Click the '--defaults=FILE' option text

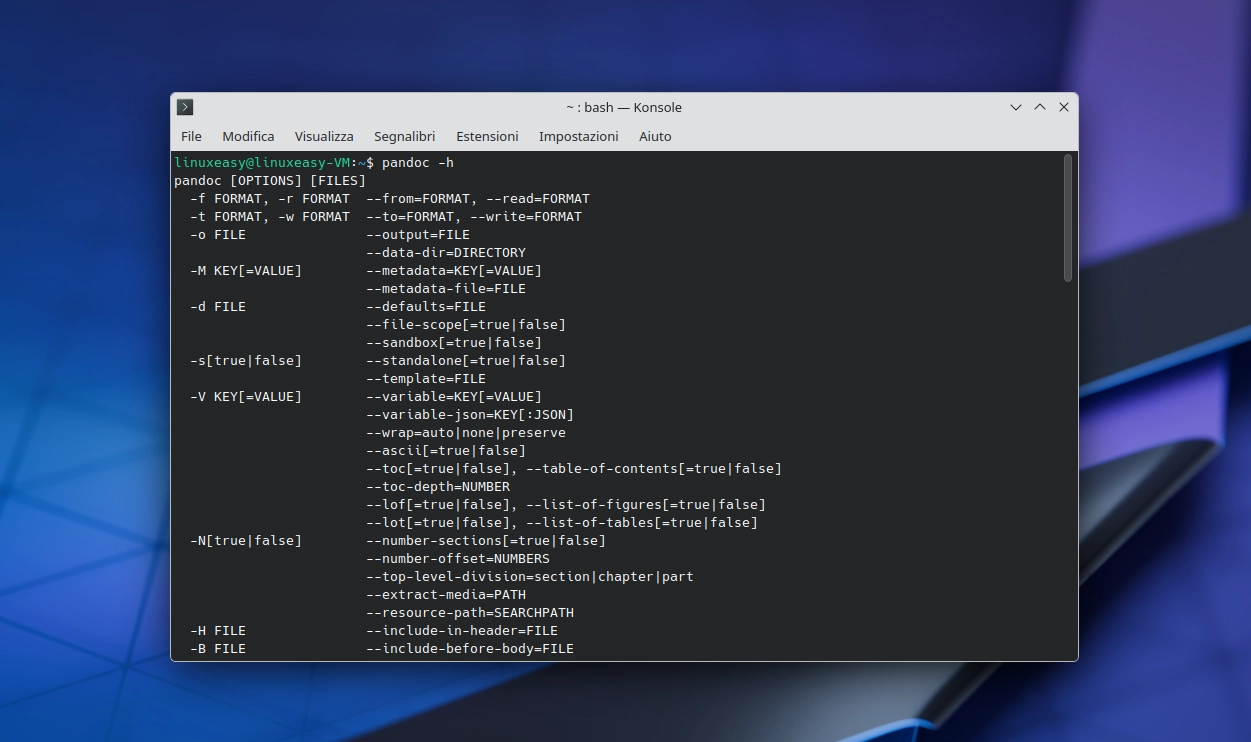426,306
